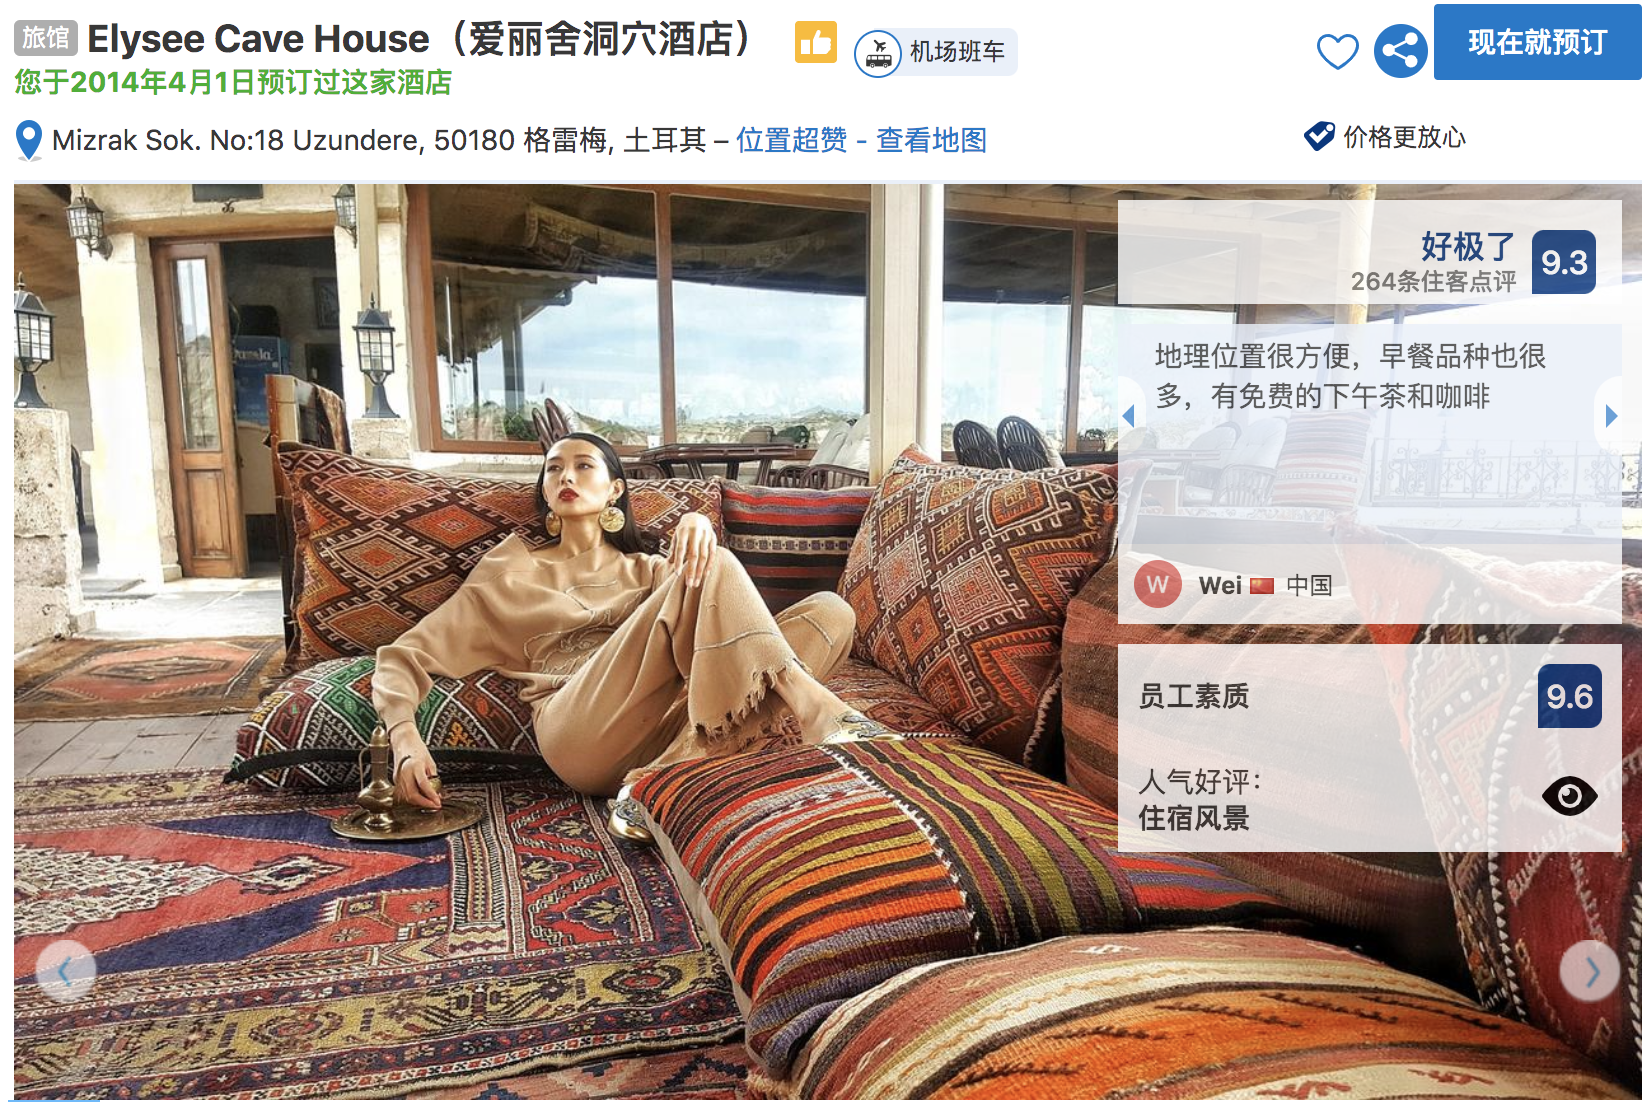
Task: Click the 9.6 员工素质 score badge
Action: click(x=1569, y=696)
